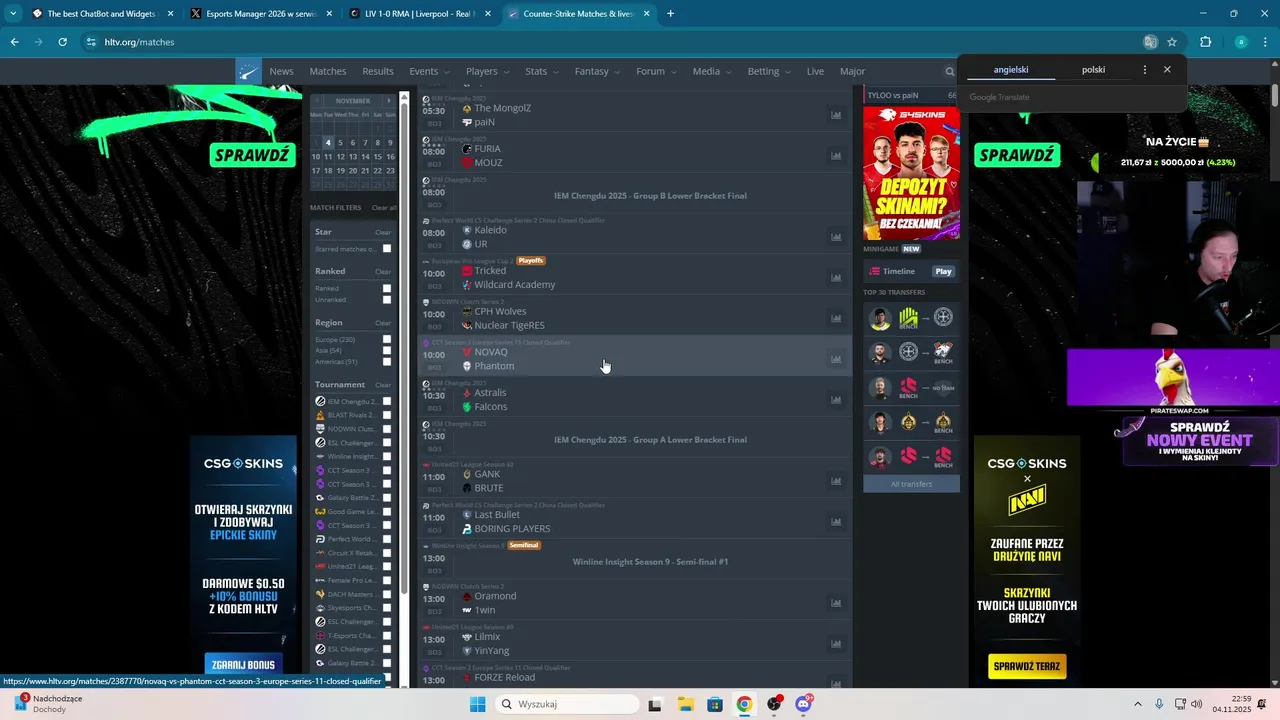Open stats icon for Tricked vs Wildcard Academy
1280x720 pixels.
coord(836,278)
